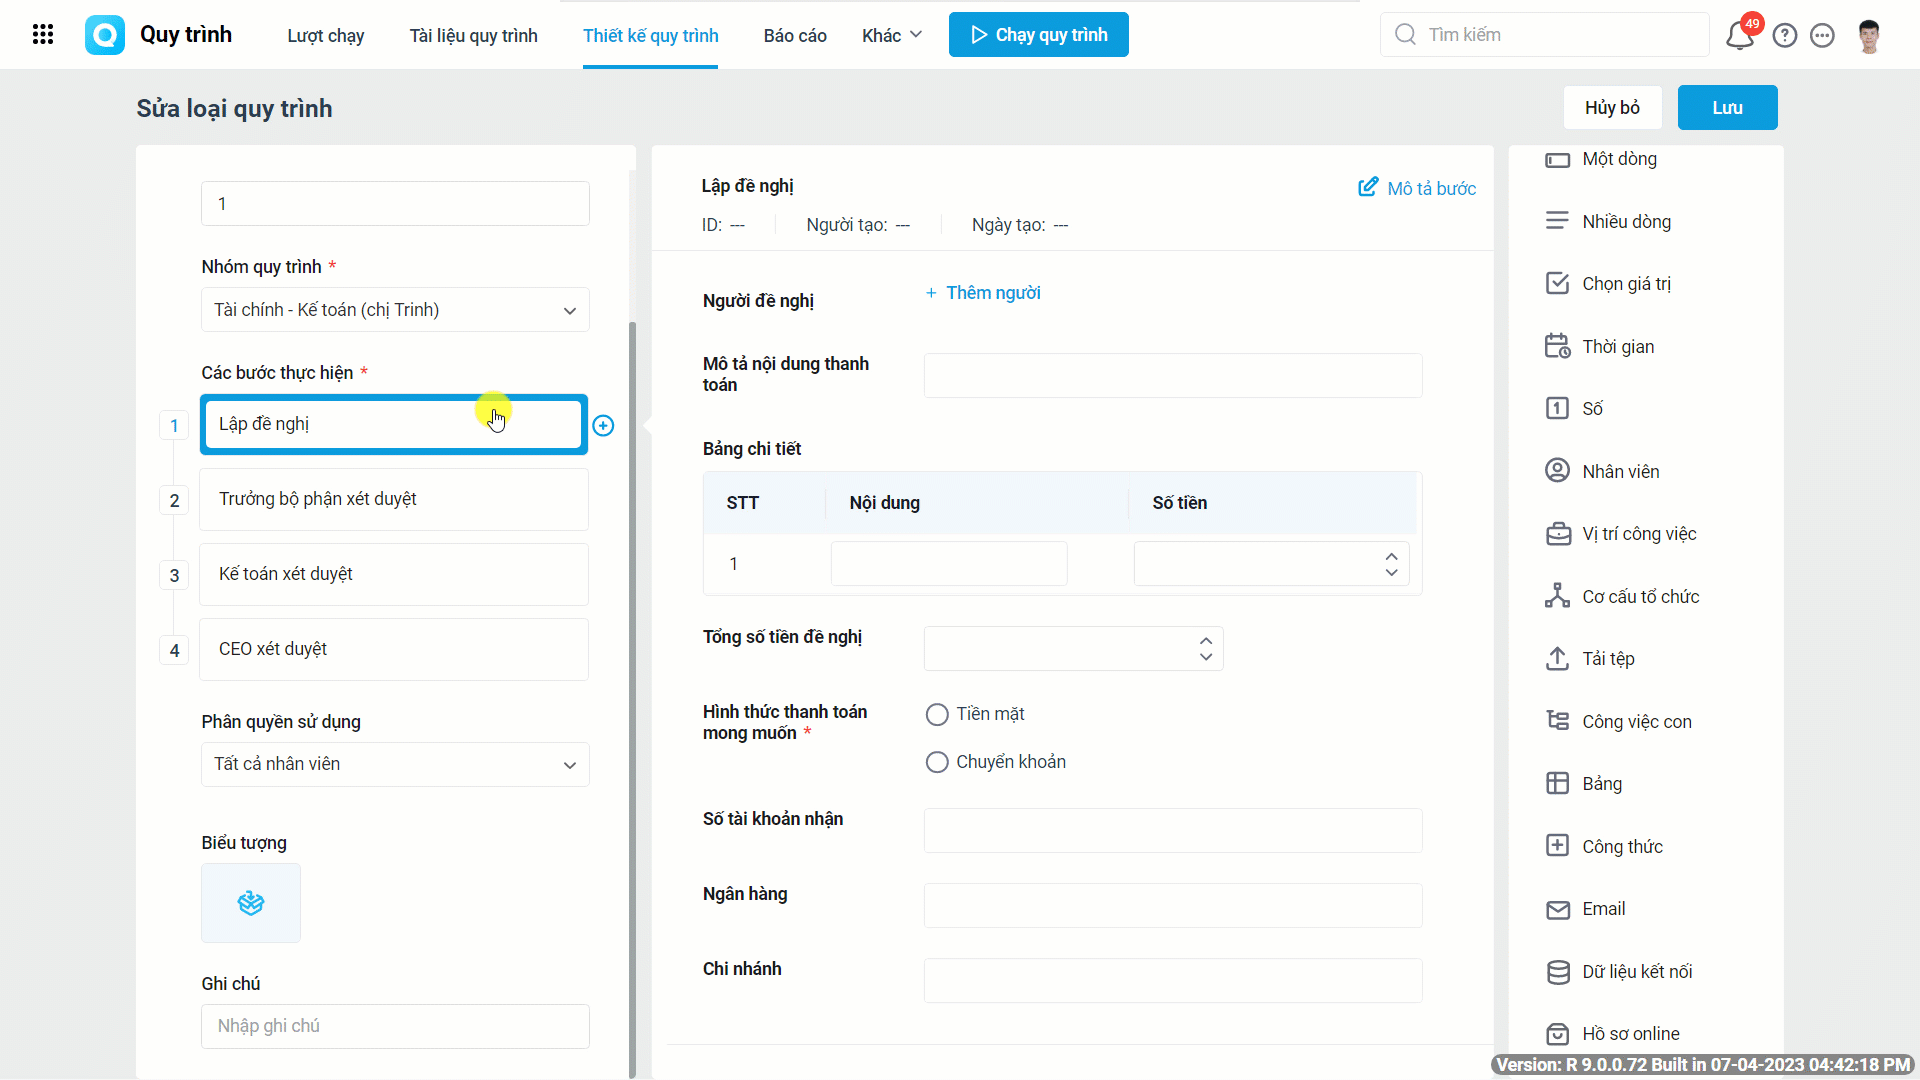Click the Hủy bỏ button

pos(1612,107)
